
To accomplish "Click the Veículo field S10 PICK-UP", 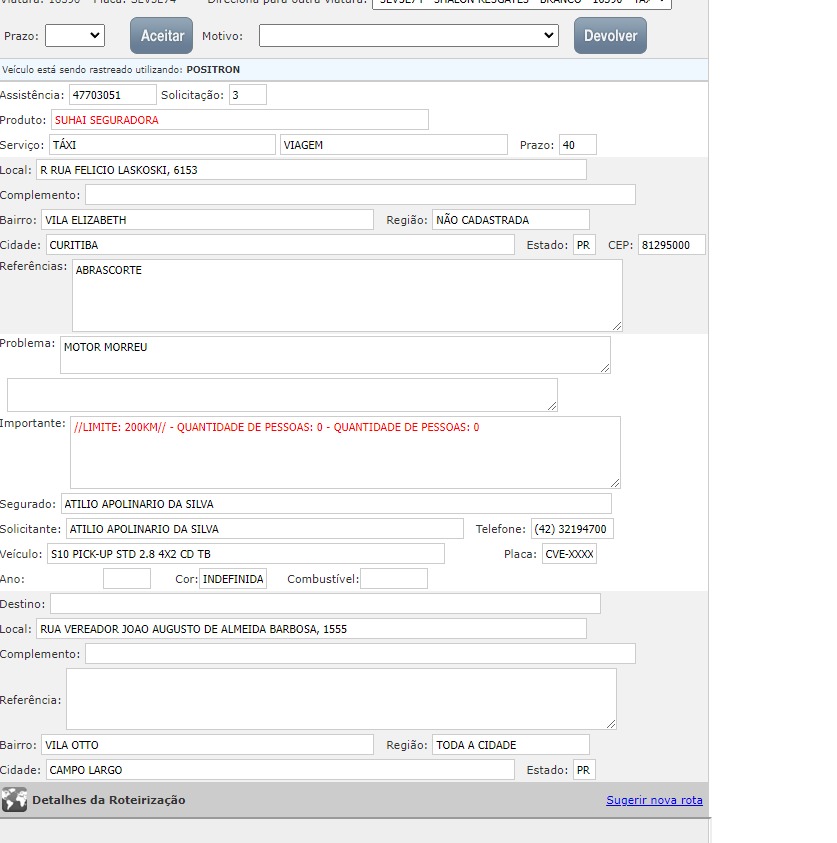I will [x=246, y=554].
